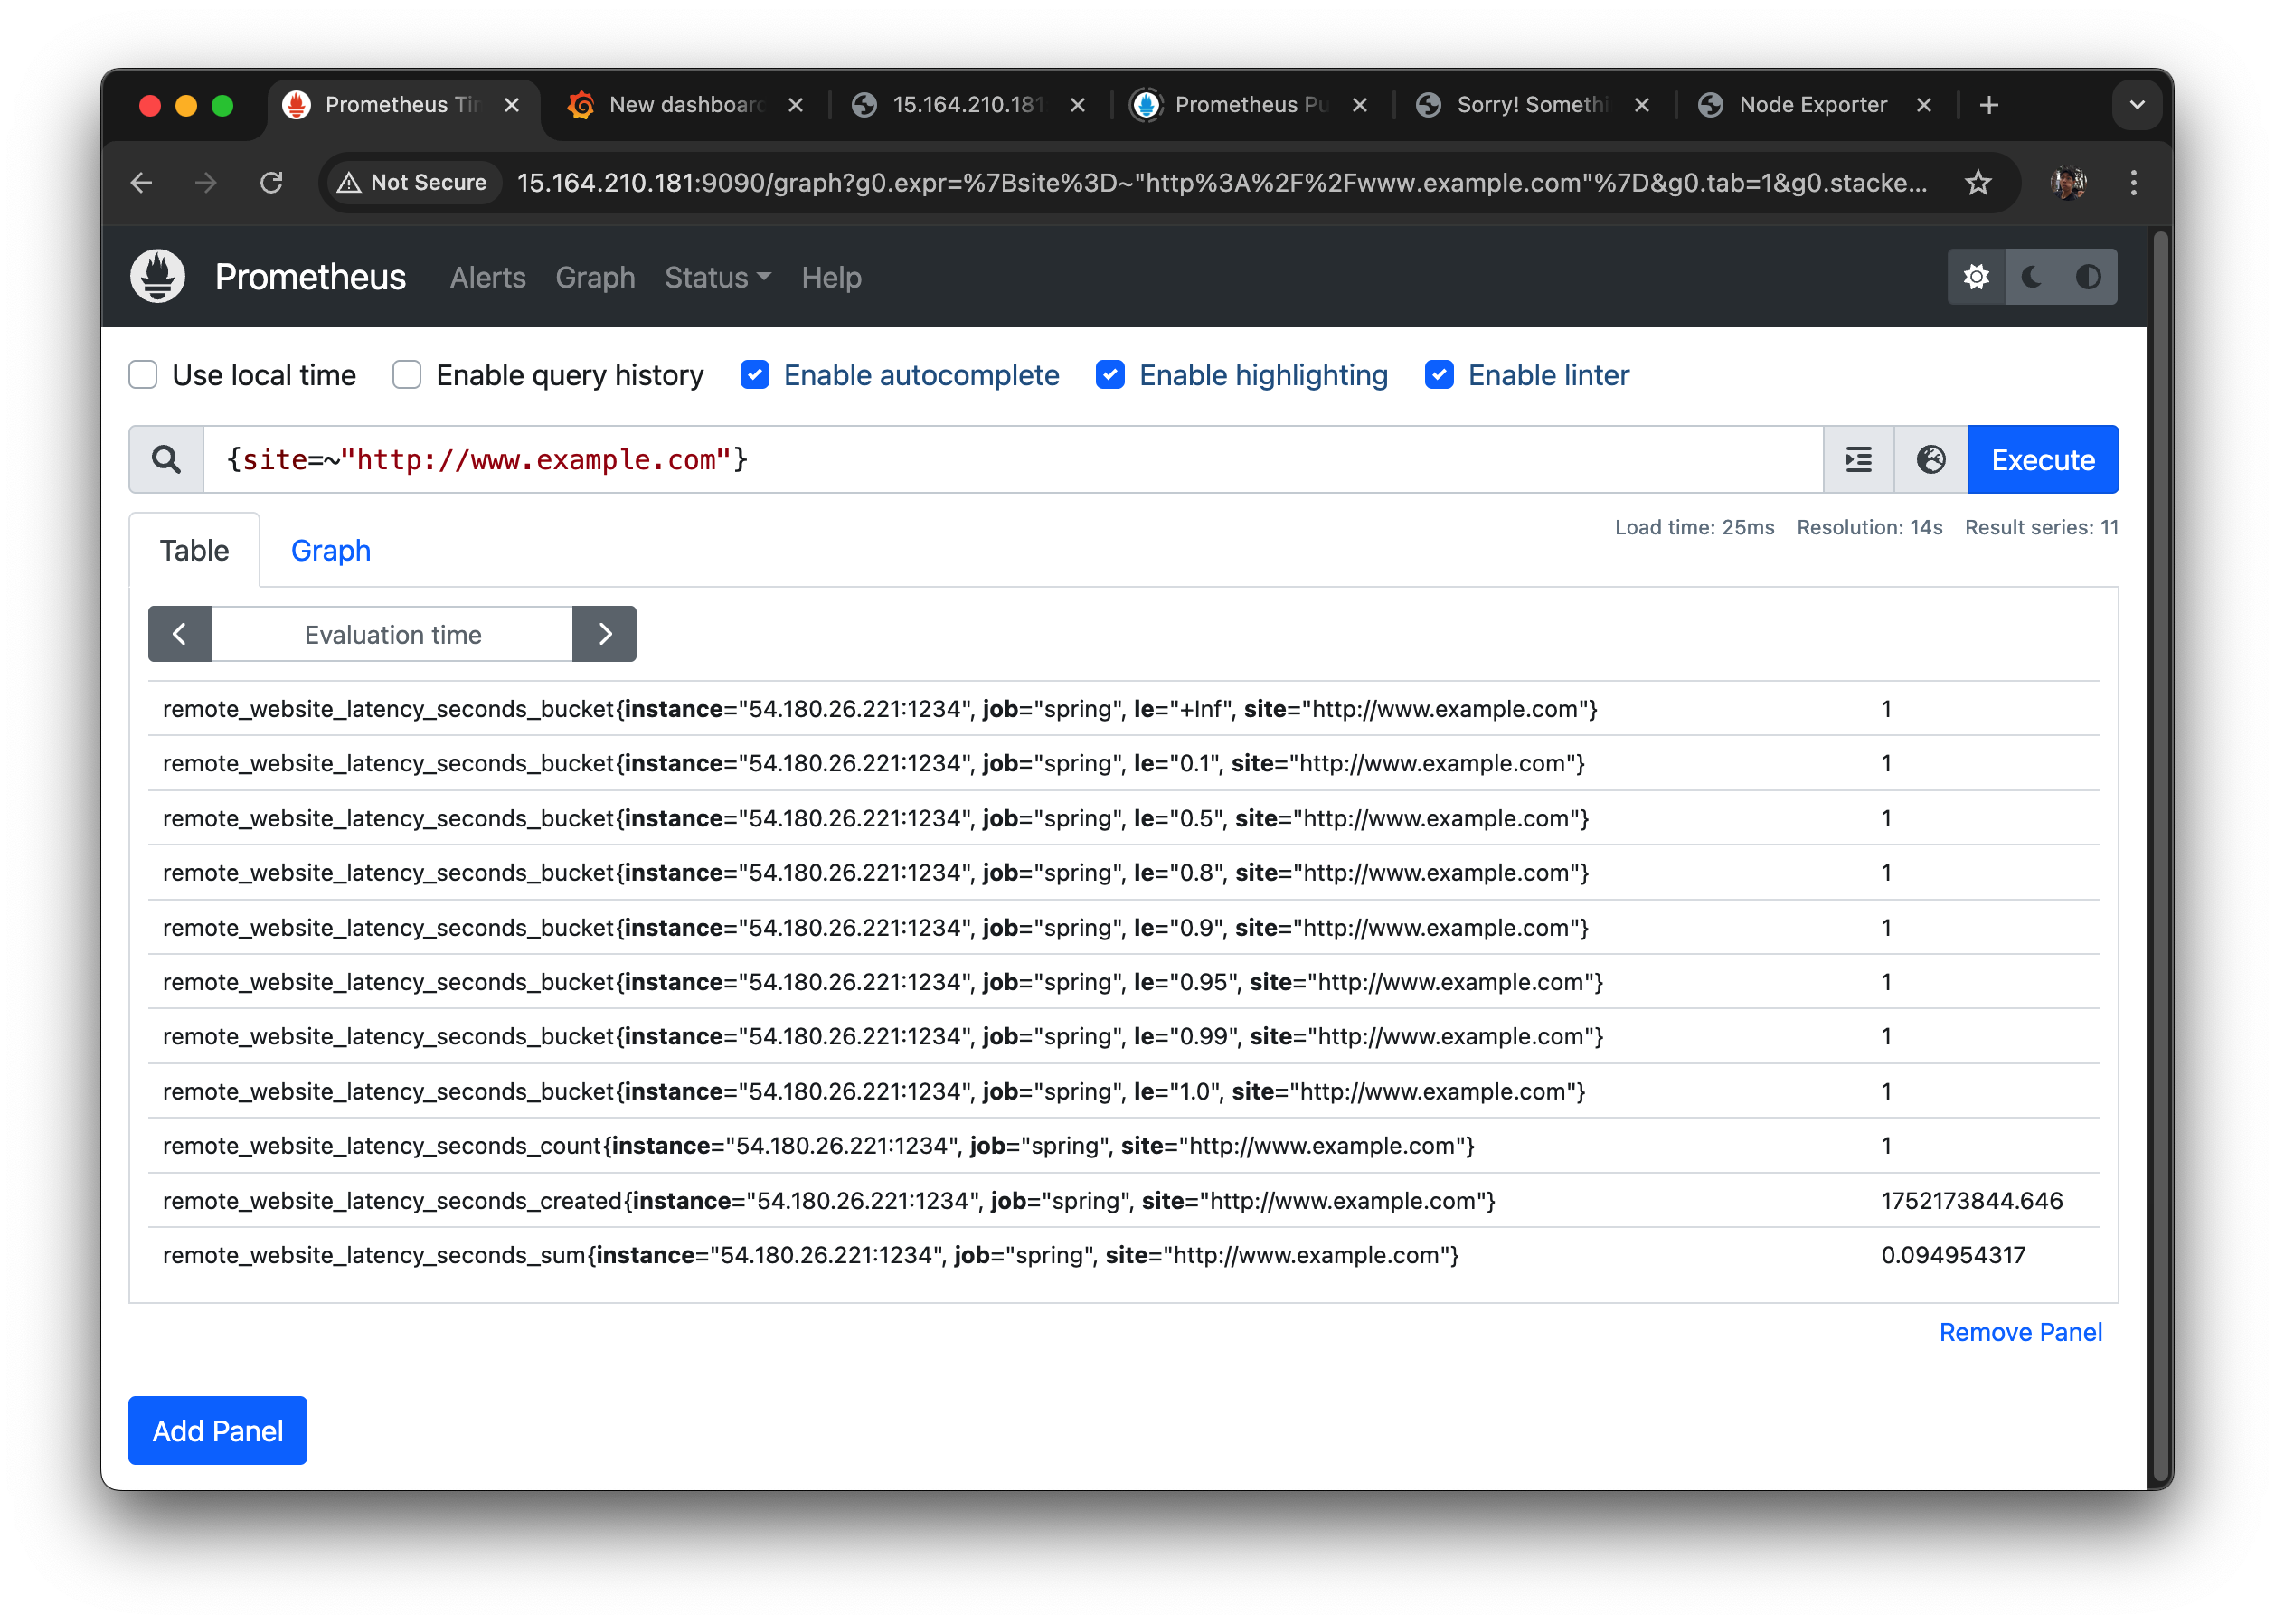The height and width of the screenshot is (1624, 2275).
Task: Reload the page in the browser
Action: point(271,183)
